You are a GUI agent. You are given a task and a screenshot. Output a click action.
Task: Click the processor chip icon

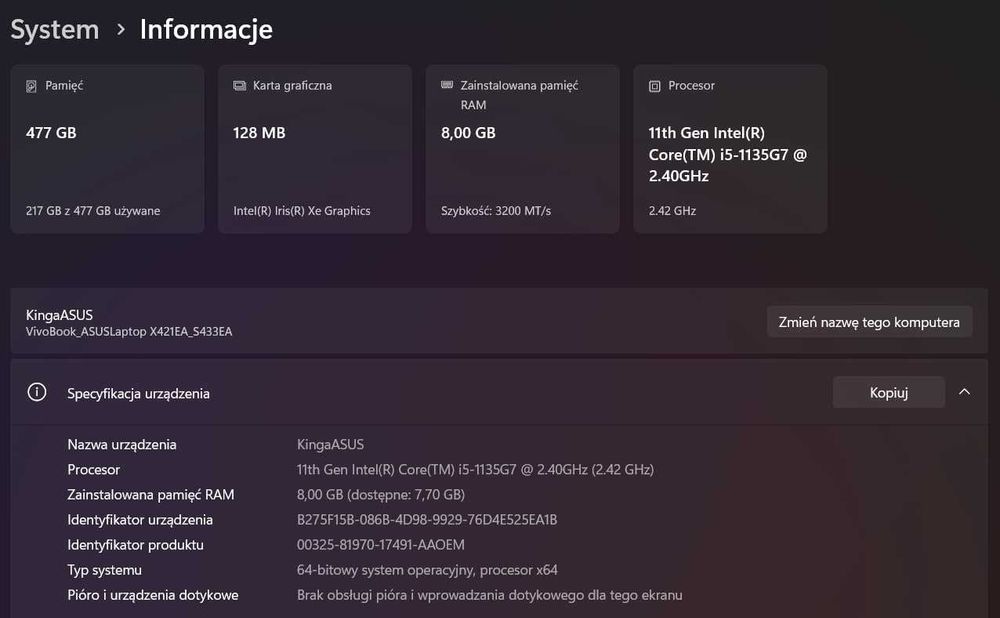point(655,86)
